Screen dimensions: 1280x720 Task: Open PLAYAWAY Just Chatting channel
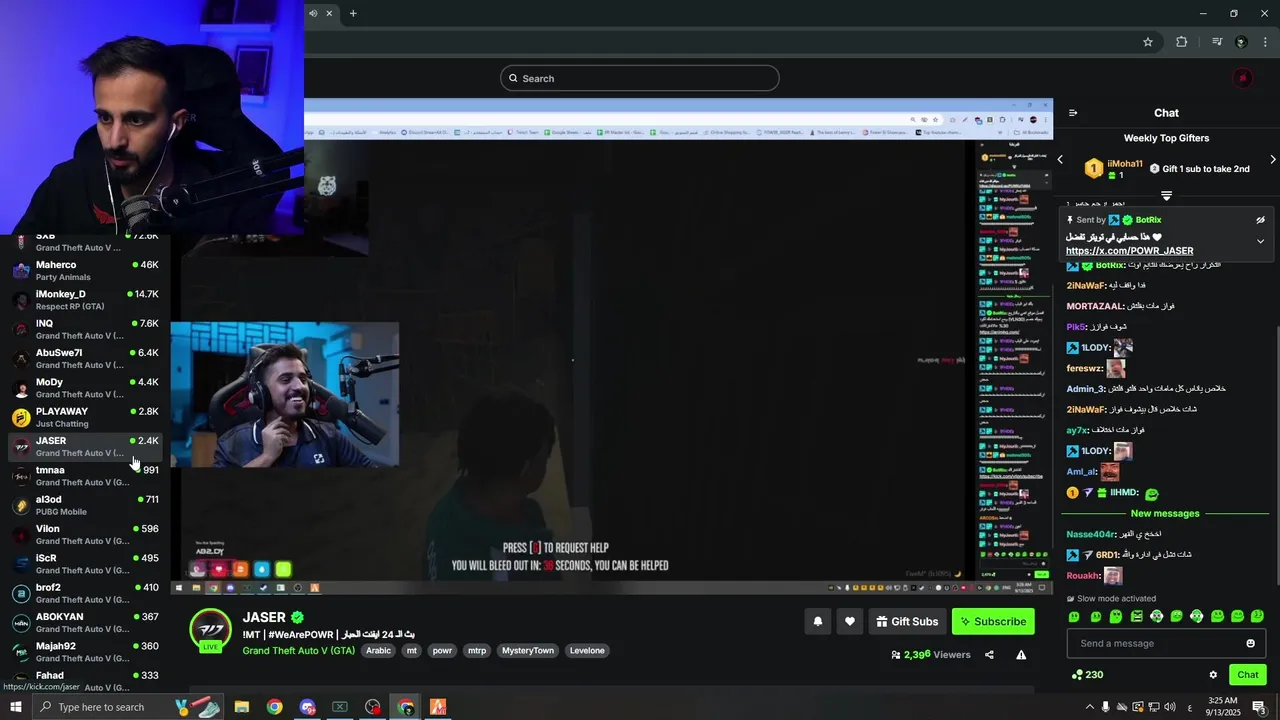tap(85, 417)
